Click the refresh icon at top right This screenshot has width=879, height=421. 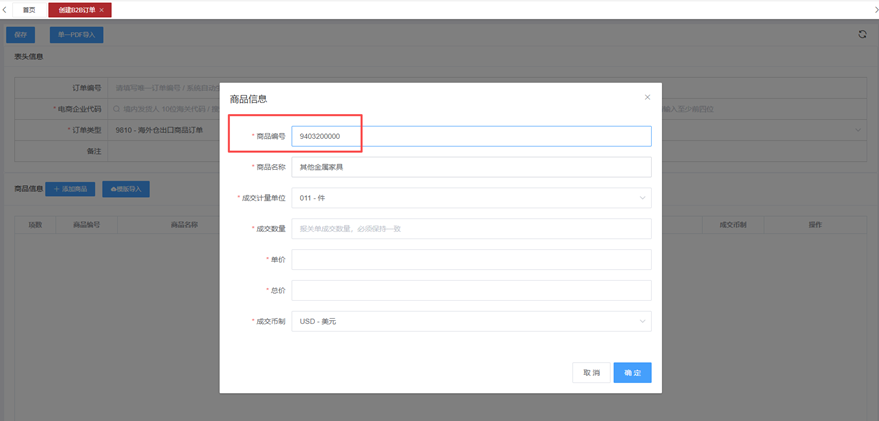(x=862, y=35)
